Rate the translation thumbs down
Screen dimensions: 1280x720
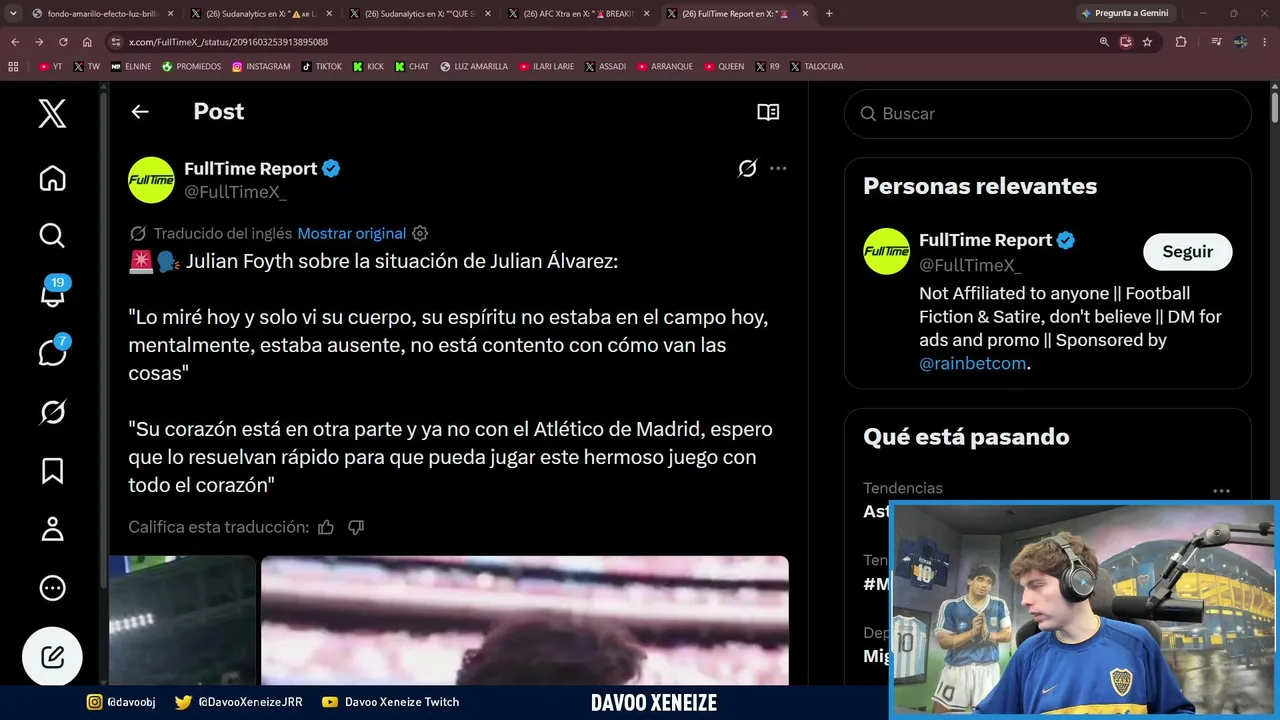[356, 527]
